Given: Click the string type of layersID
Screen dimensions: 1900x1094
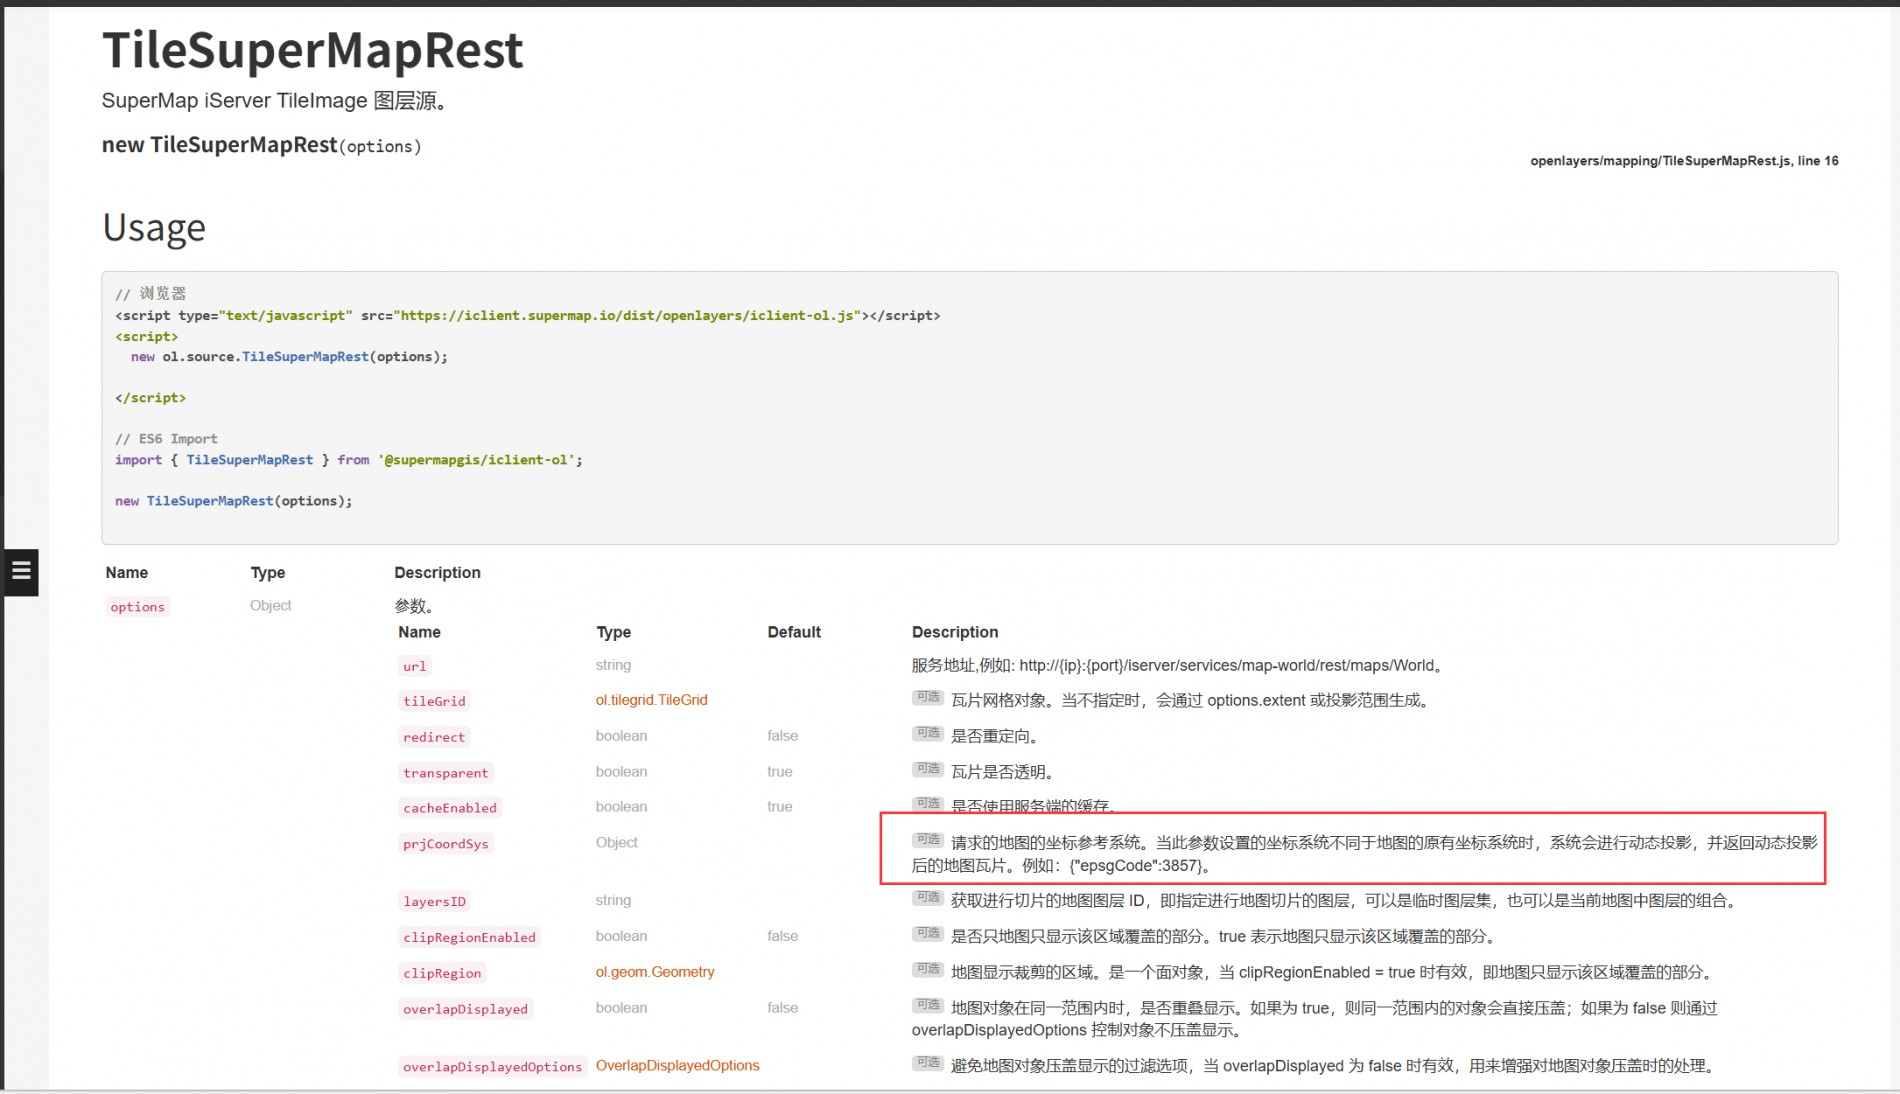Looking at the screenshot, I should 613,901.
